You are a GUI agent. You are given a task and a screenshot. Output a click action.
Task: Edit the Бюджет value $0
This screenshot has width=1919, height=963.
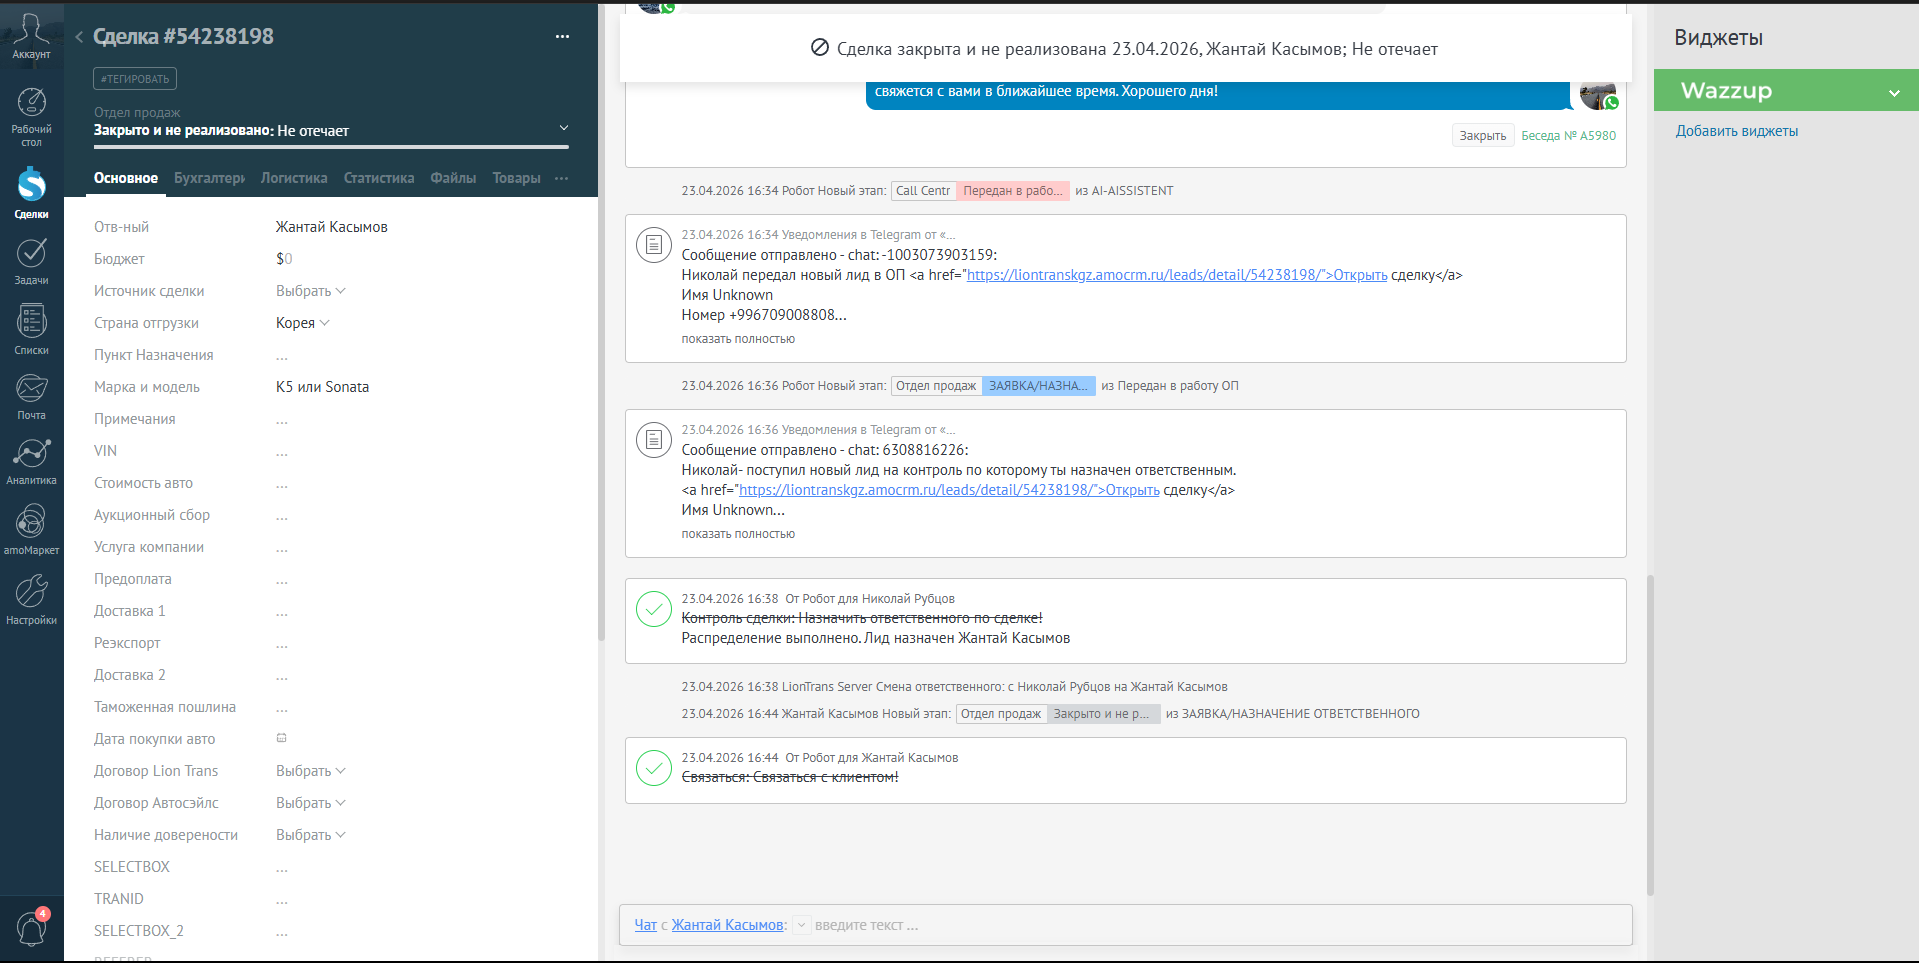point(284,259)
